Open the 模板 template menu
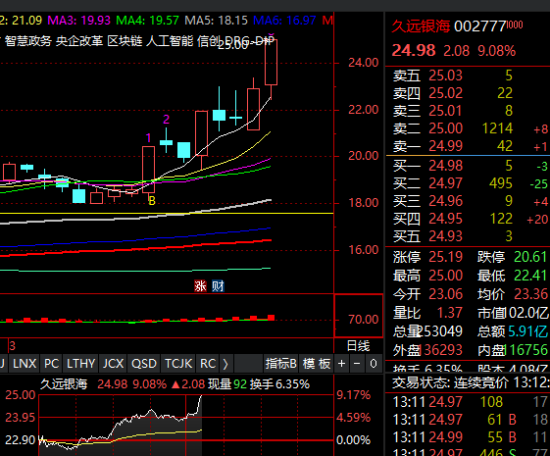Image resolution: width=550 pixels, height=456 pixels. click(317, 364)
